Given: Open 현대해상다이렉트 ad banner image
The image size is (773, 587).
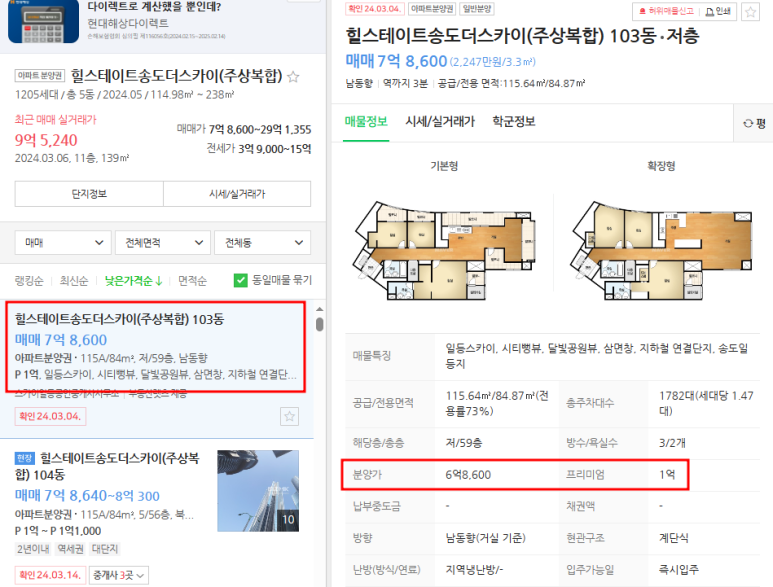Looking at the screenshot, I should click(x=43, y=21).
